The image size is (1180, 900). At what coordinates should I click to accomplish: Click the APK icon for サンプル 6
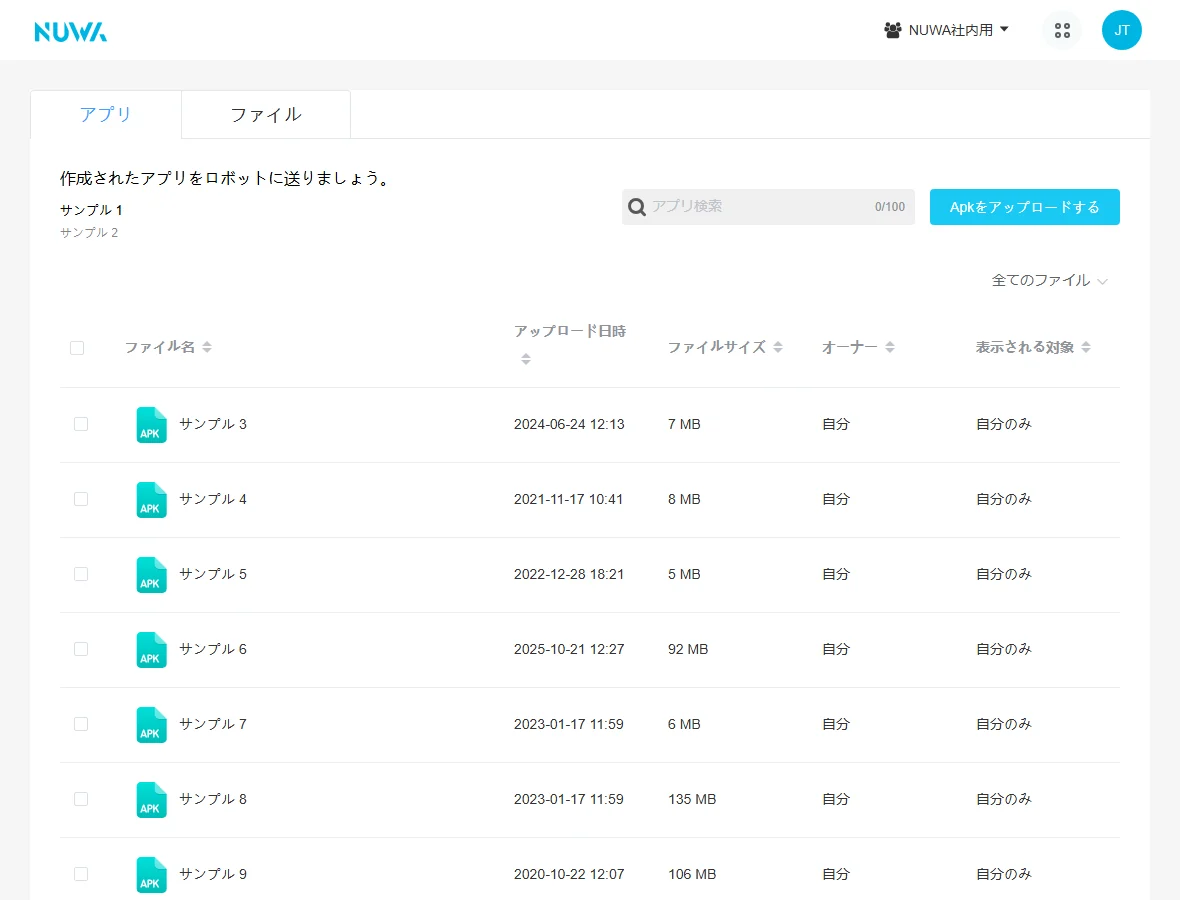(151, 650)
